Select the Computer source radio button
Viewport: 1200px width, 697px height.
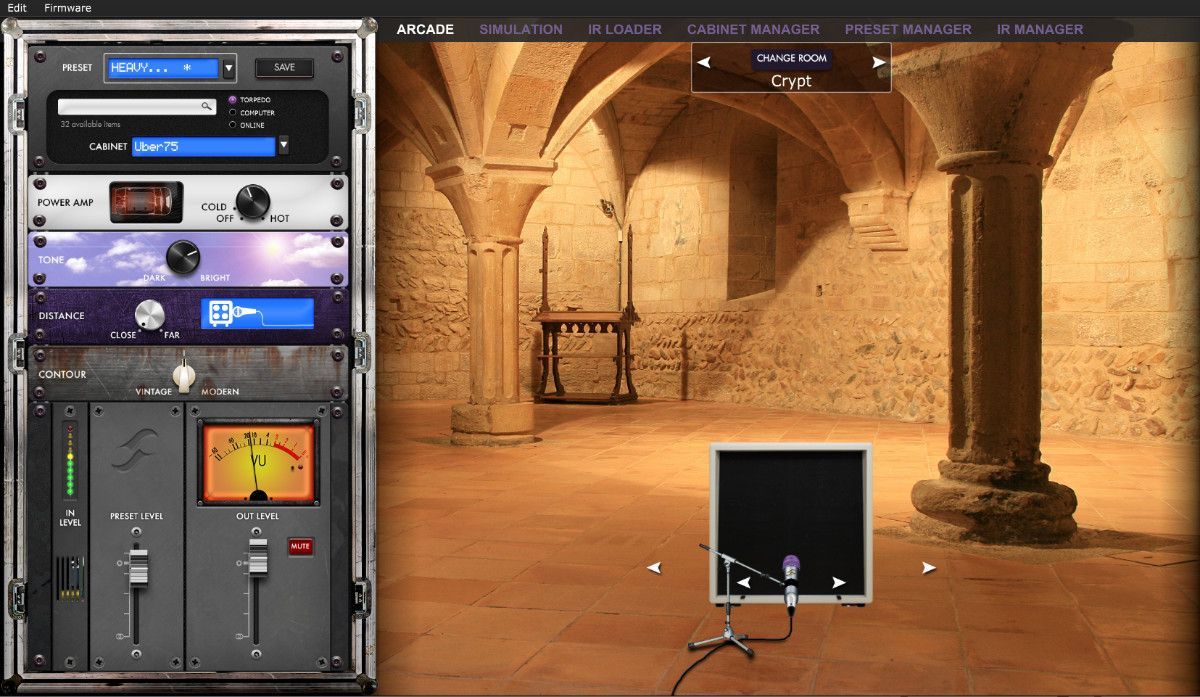coord(233,113)
